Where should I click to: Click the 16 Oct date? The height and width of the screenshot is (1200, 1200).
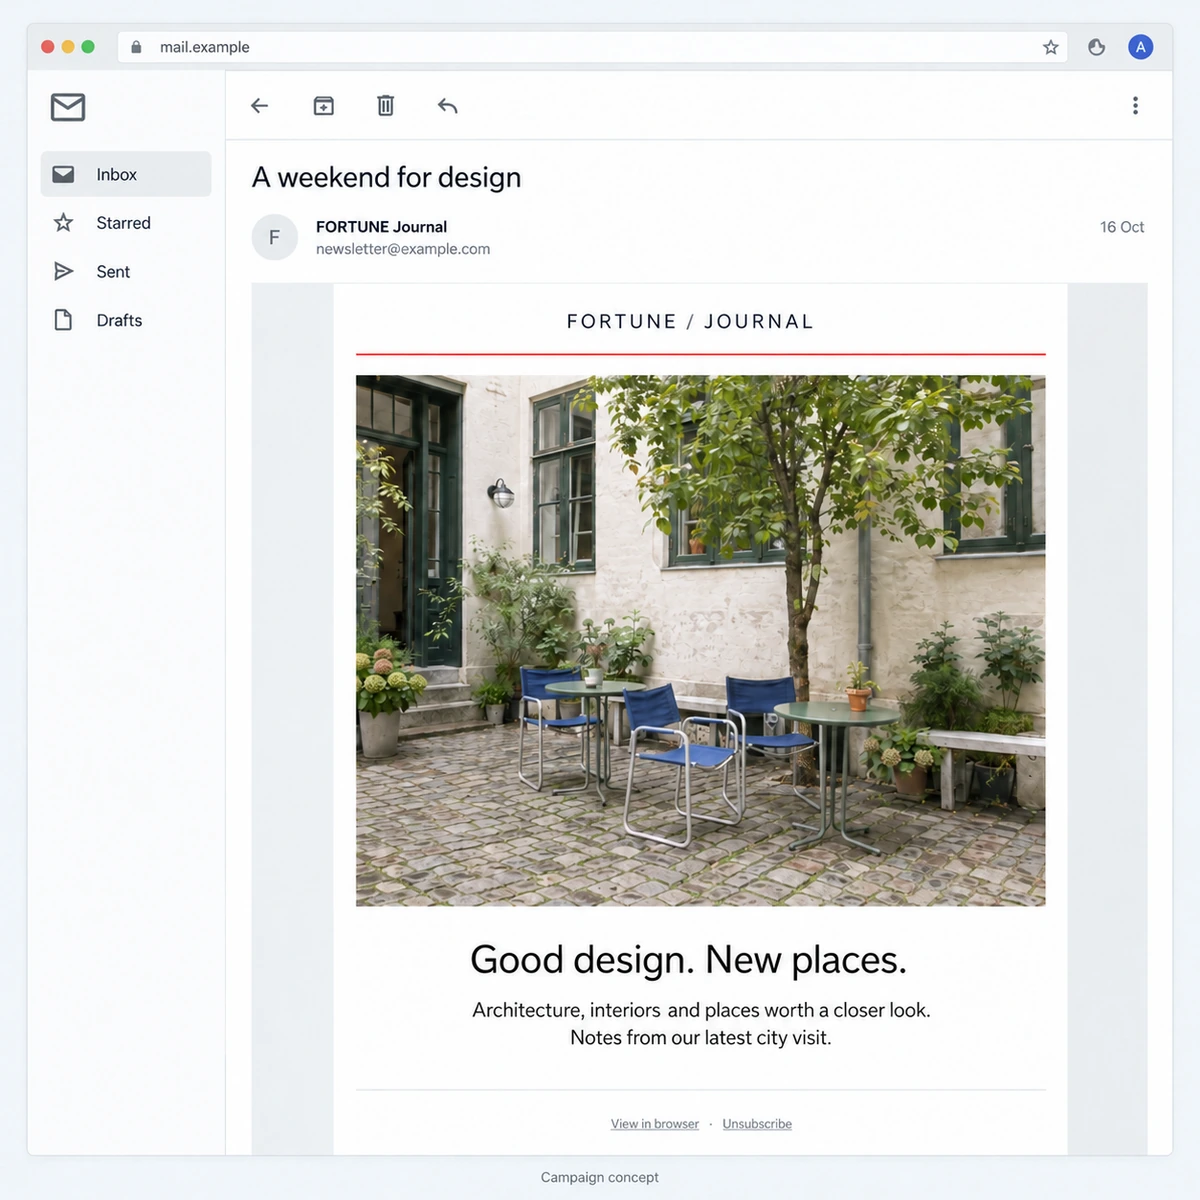point(1122,227)
